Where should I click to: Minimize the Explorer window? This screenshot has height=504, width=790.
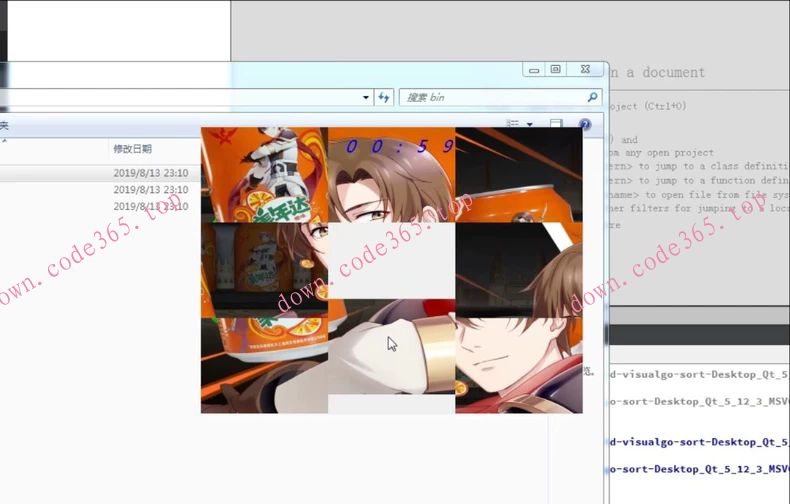coord(534,69)
